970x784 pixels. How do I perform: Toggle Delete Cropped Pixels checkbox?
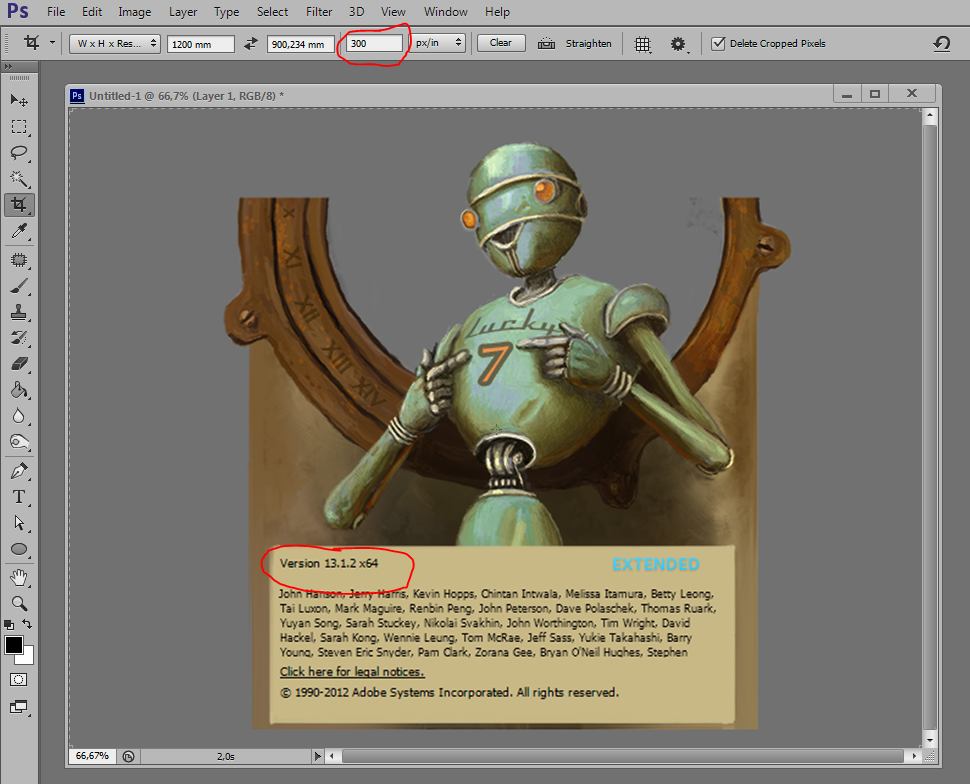718,43
